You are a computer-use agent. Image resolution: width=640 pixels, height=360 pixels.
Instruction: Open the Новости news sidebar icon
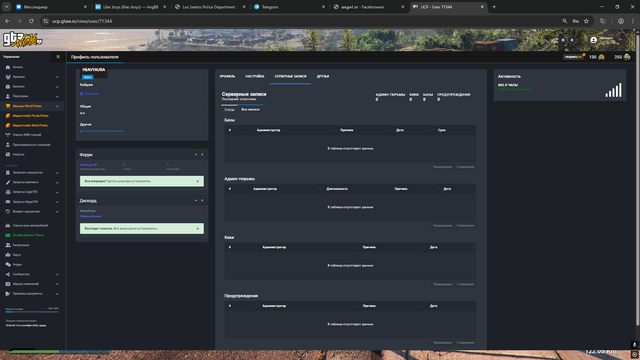pyautogui.click(x=8, y=154)
